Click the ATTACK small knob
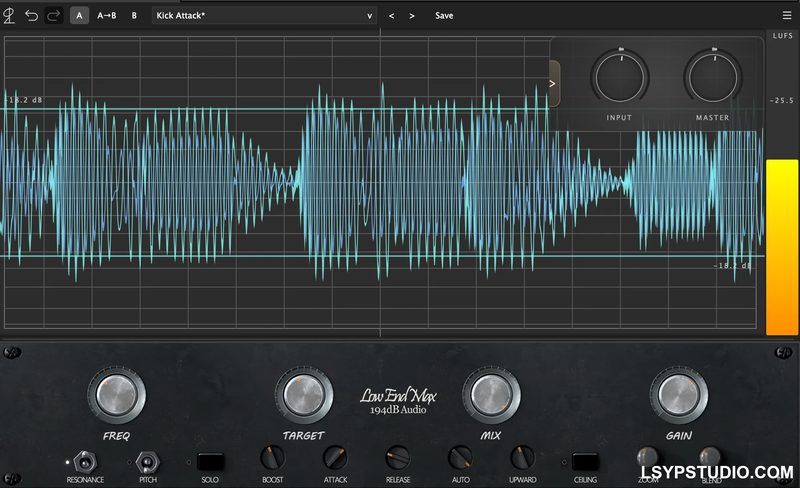 pos(335,457)
